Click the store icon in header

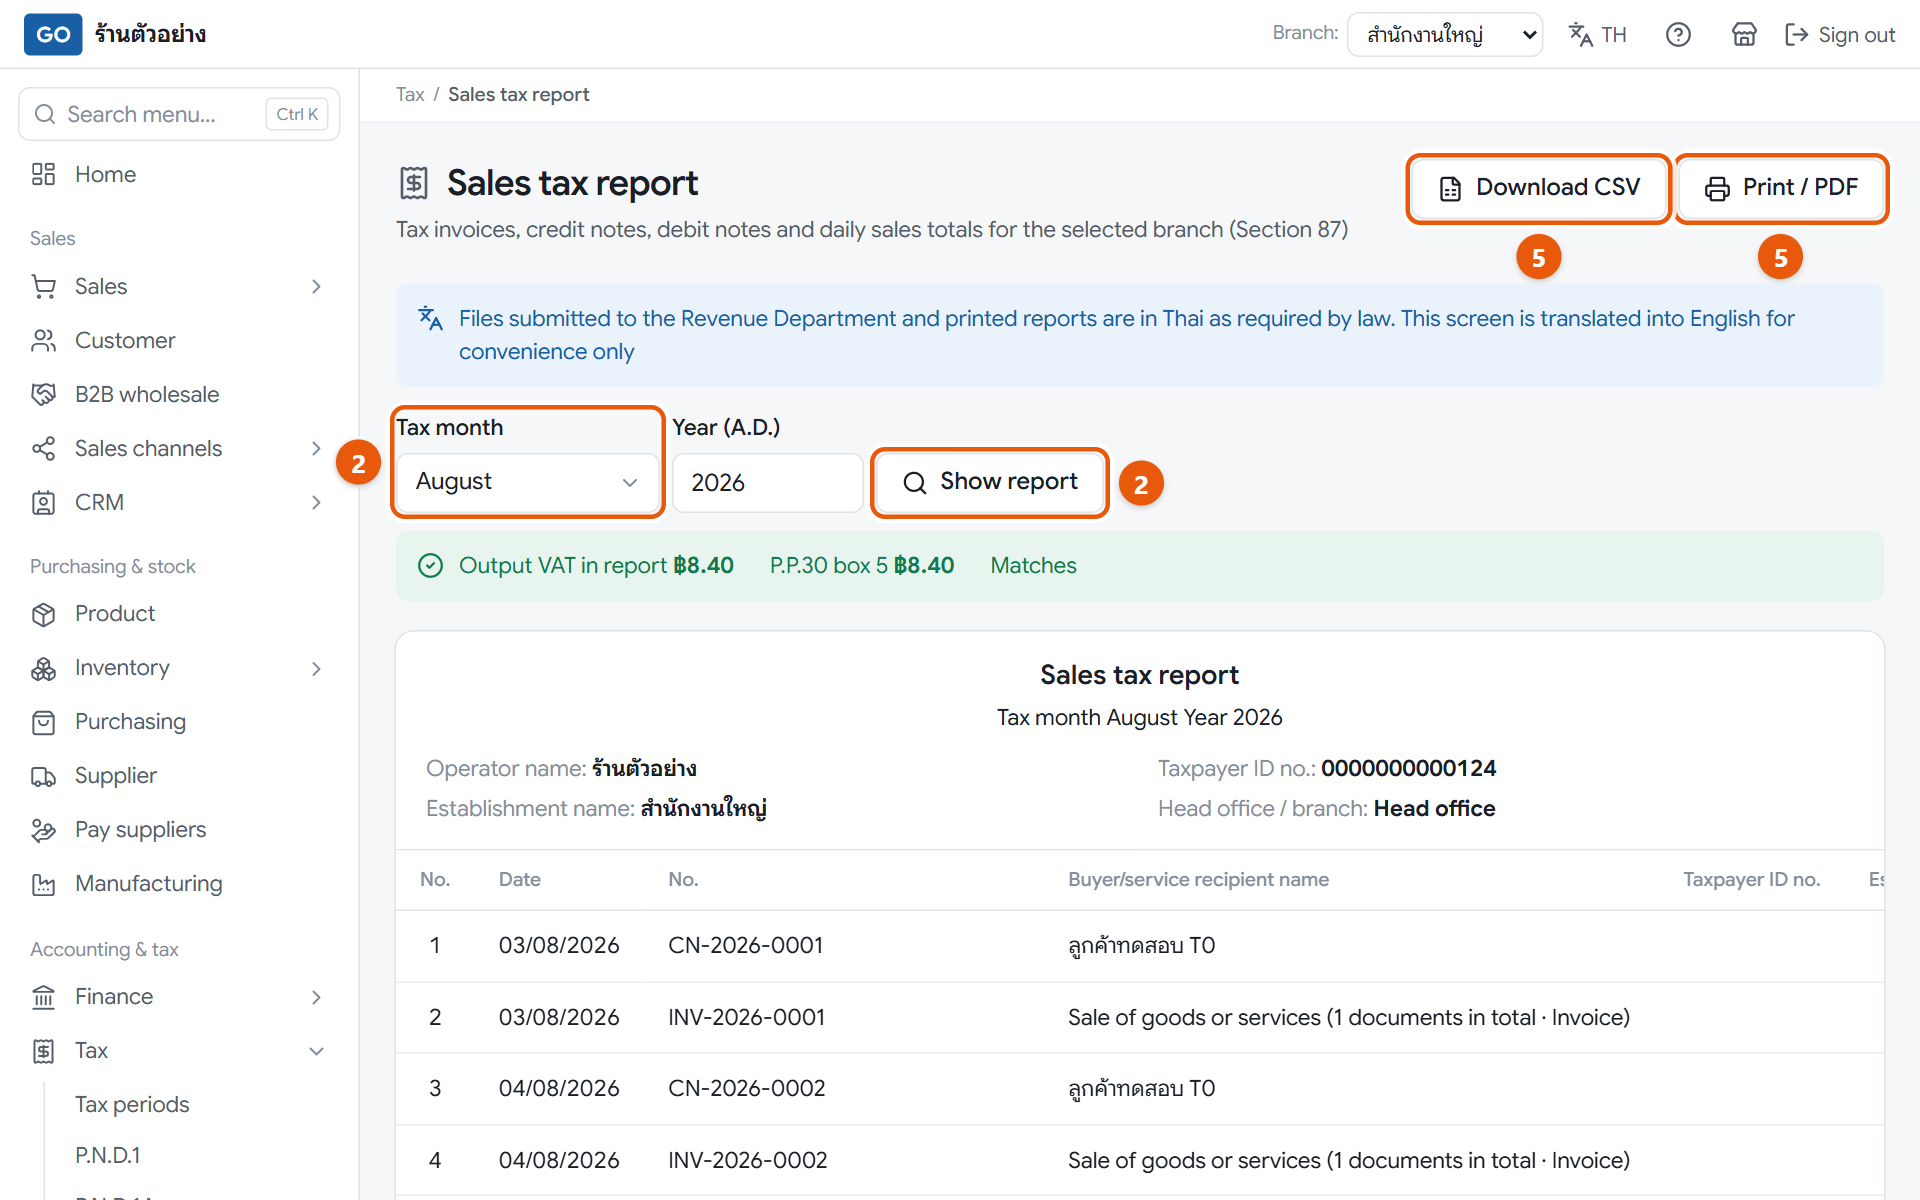1744,35
